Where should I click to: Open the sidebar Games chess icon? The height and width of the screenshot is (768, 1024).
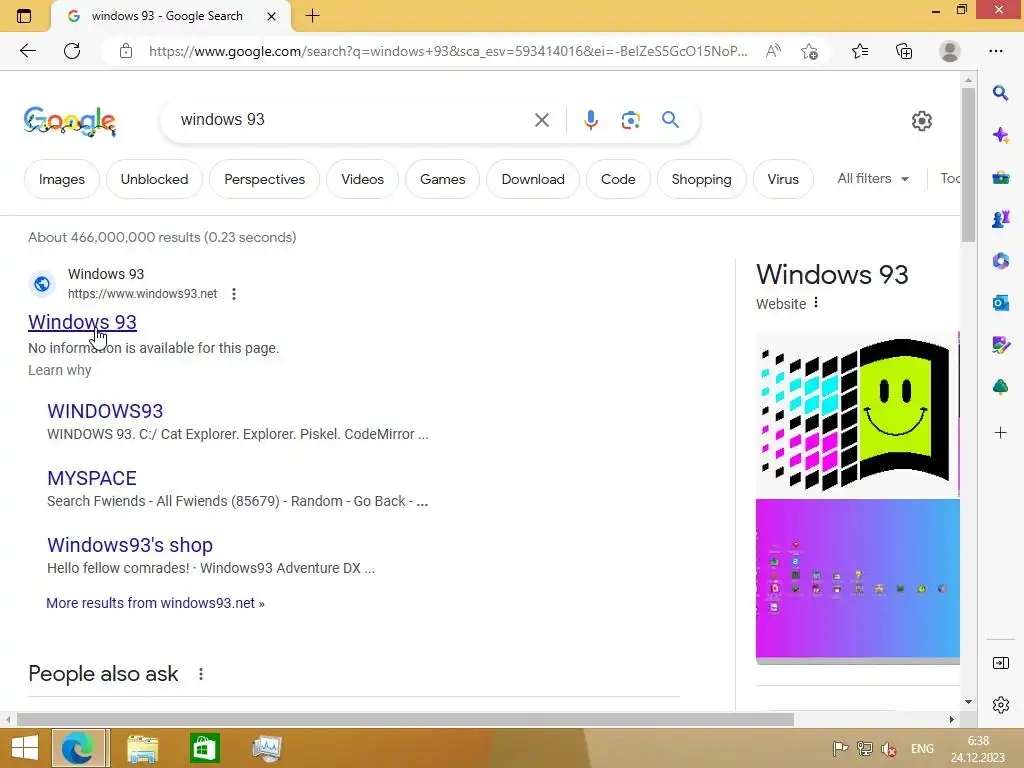(1000, 219)
